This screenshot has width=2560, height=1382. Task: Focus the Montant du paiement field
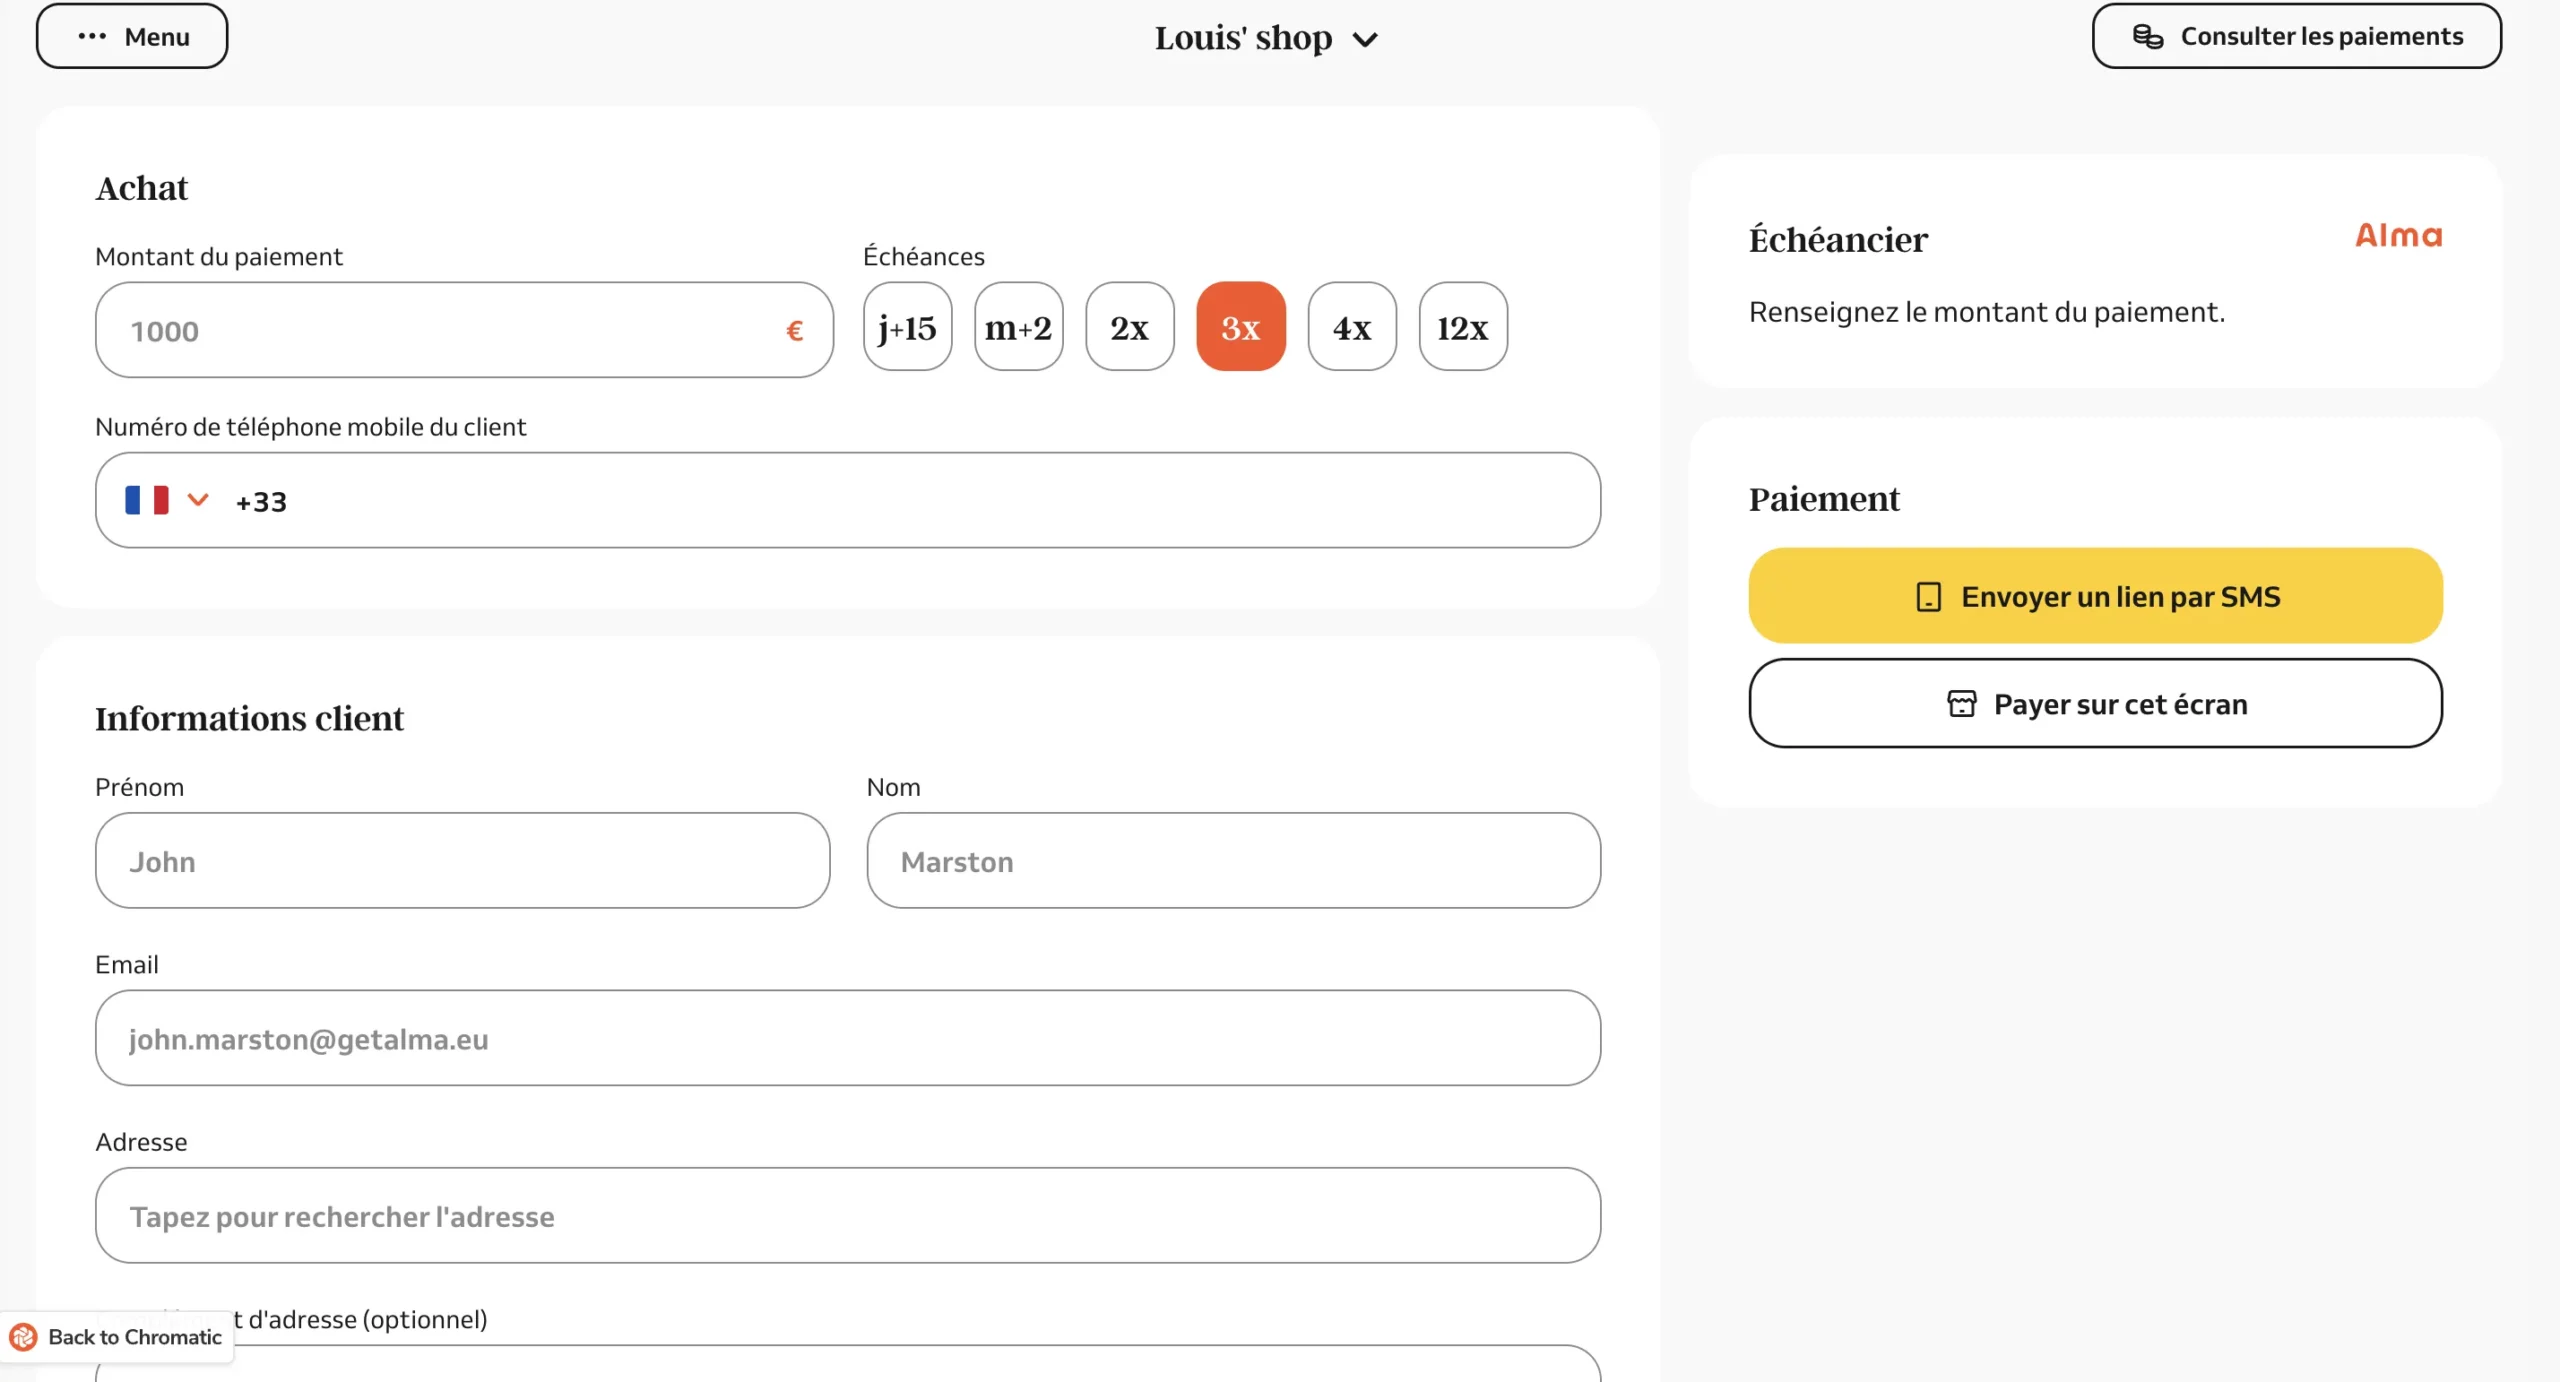pyautogui.click(x=440, y=331)
